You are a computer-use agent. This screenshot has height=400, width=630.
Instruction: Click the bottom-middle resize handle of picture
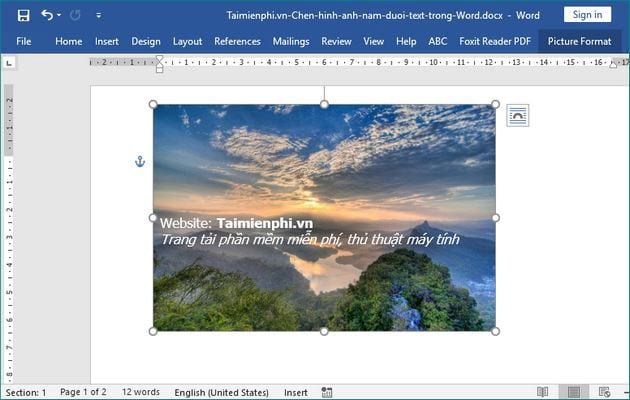tap(324, 331)
